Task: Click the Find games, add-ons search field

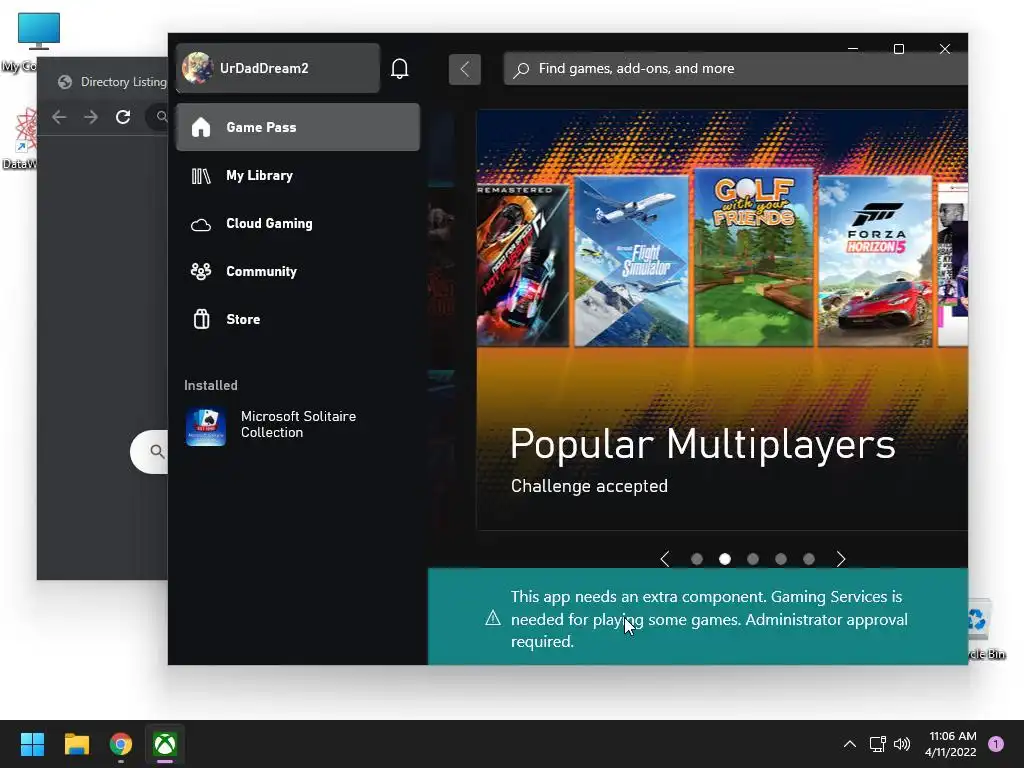Action: [735, 69]
